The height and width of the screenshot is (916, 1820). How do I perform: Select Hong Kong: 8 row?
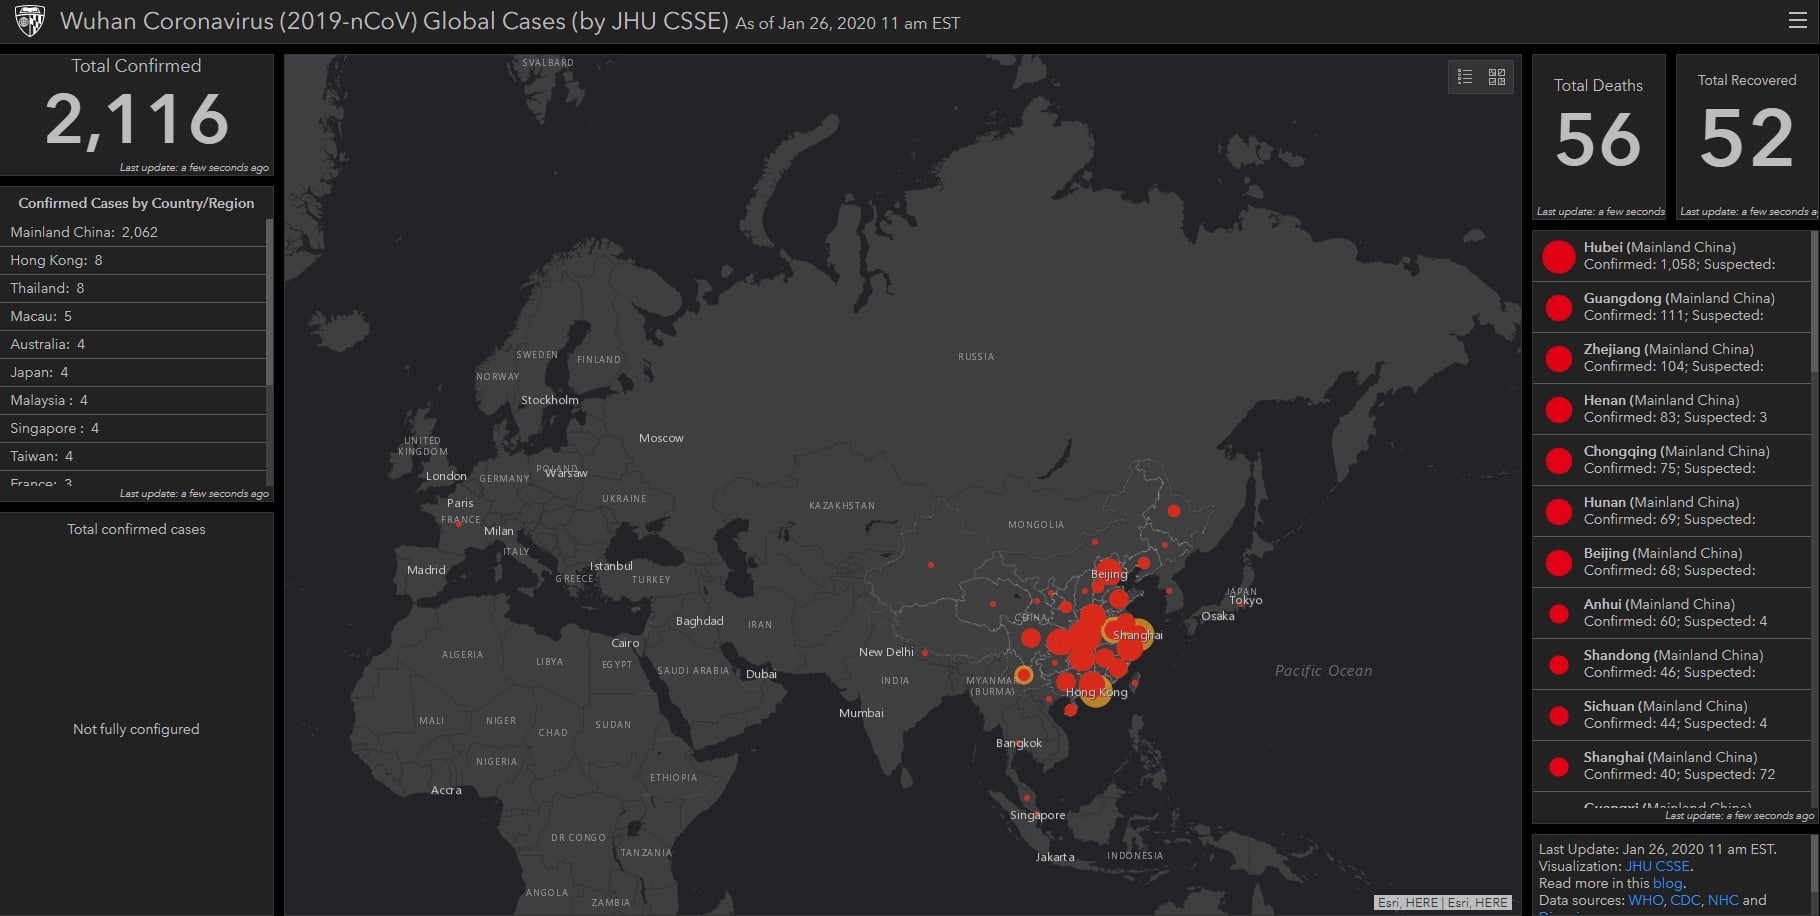click(x=133, y=260)
